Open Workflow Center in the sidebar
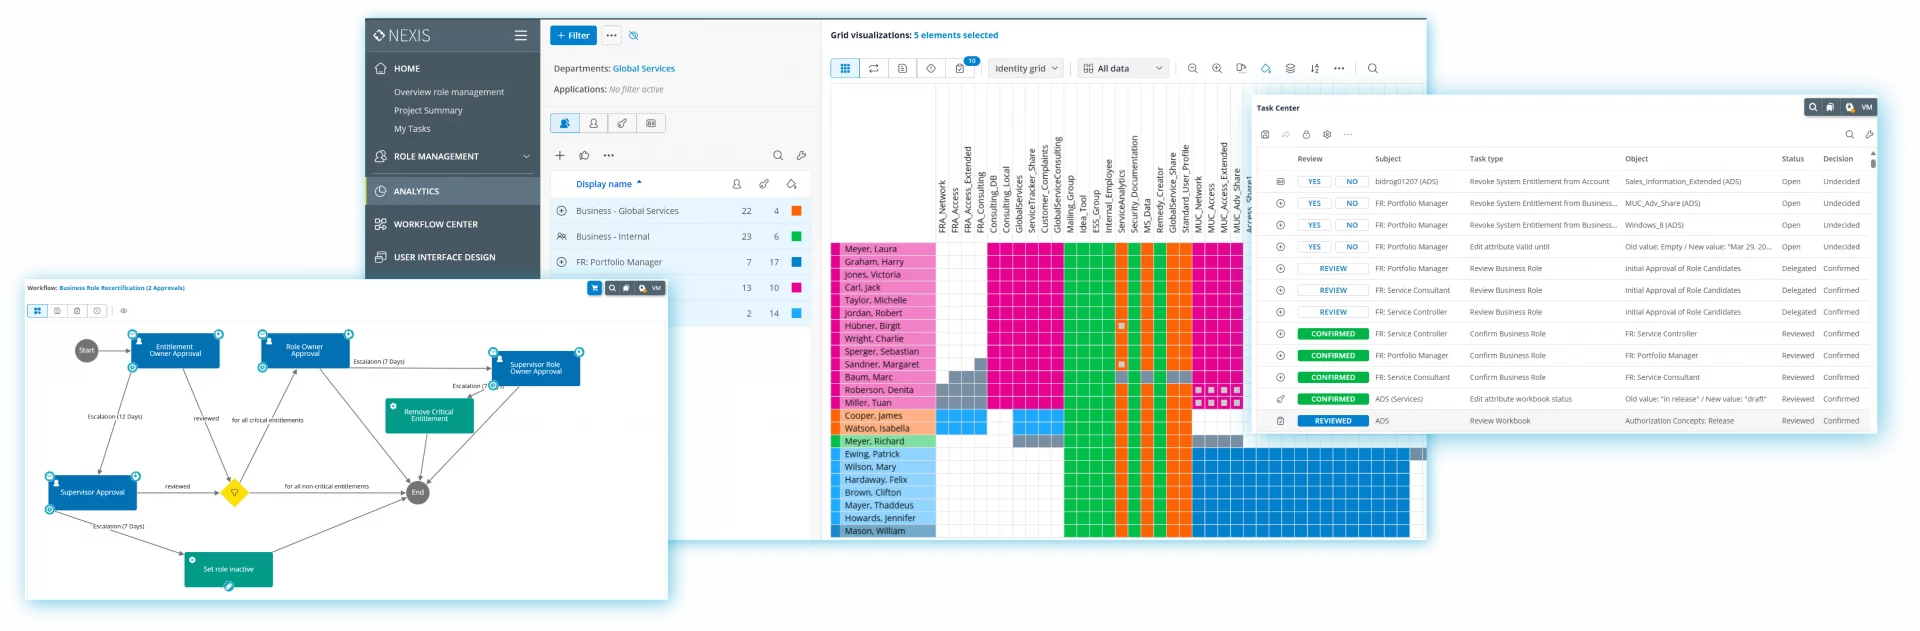 pos(436,224)
